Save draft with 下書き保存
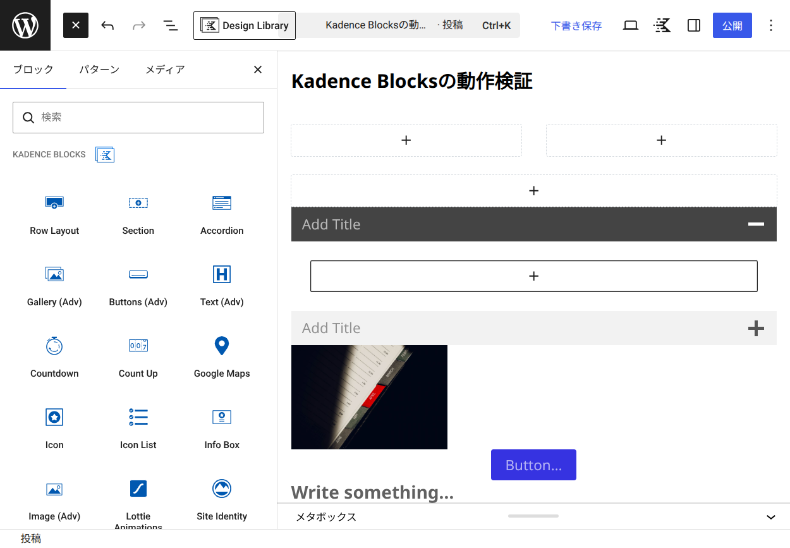 tap(576, 26)
